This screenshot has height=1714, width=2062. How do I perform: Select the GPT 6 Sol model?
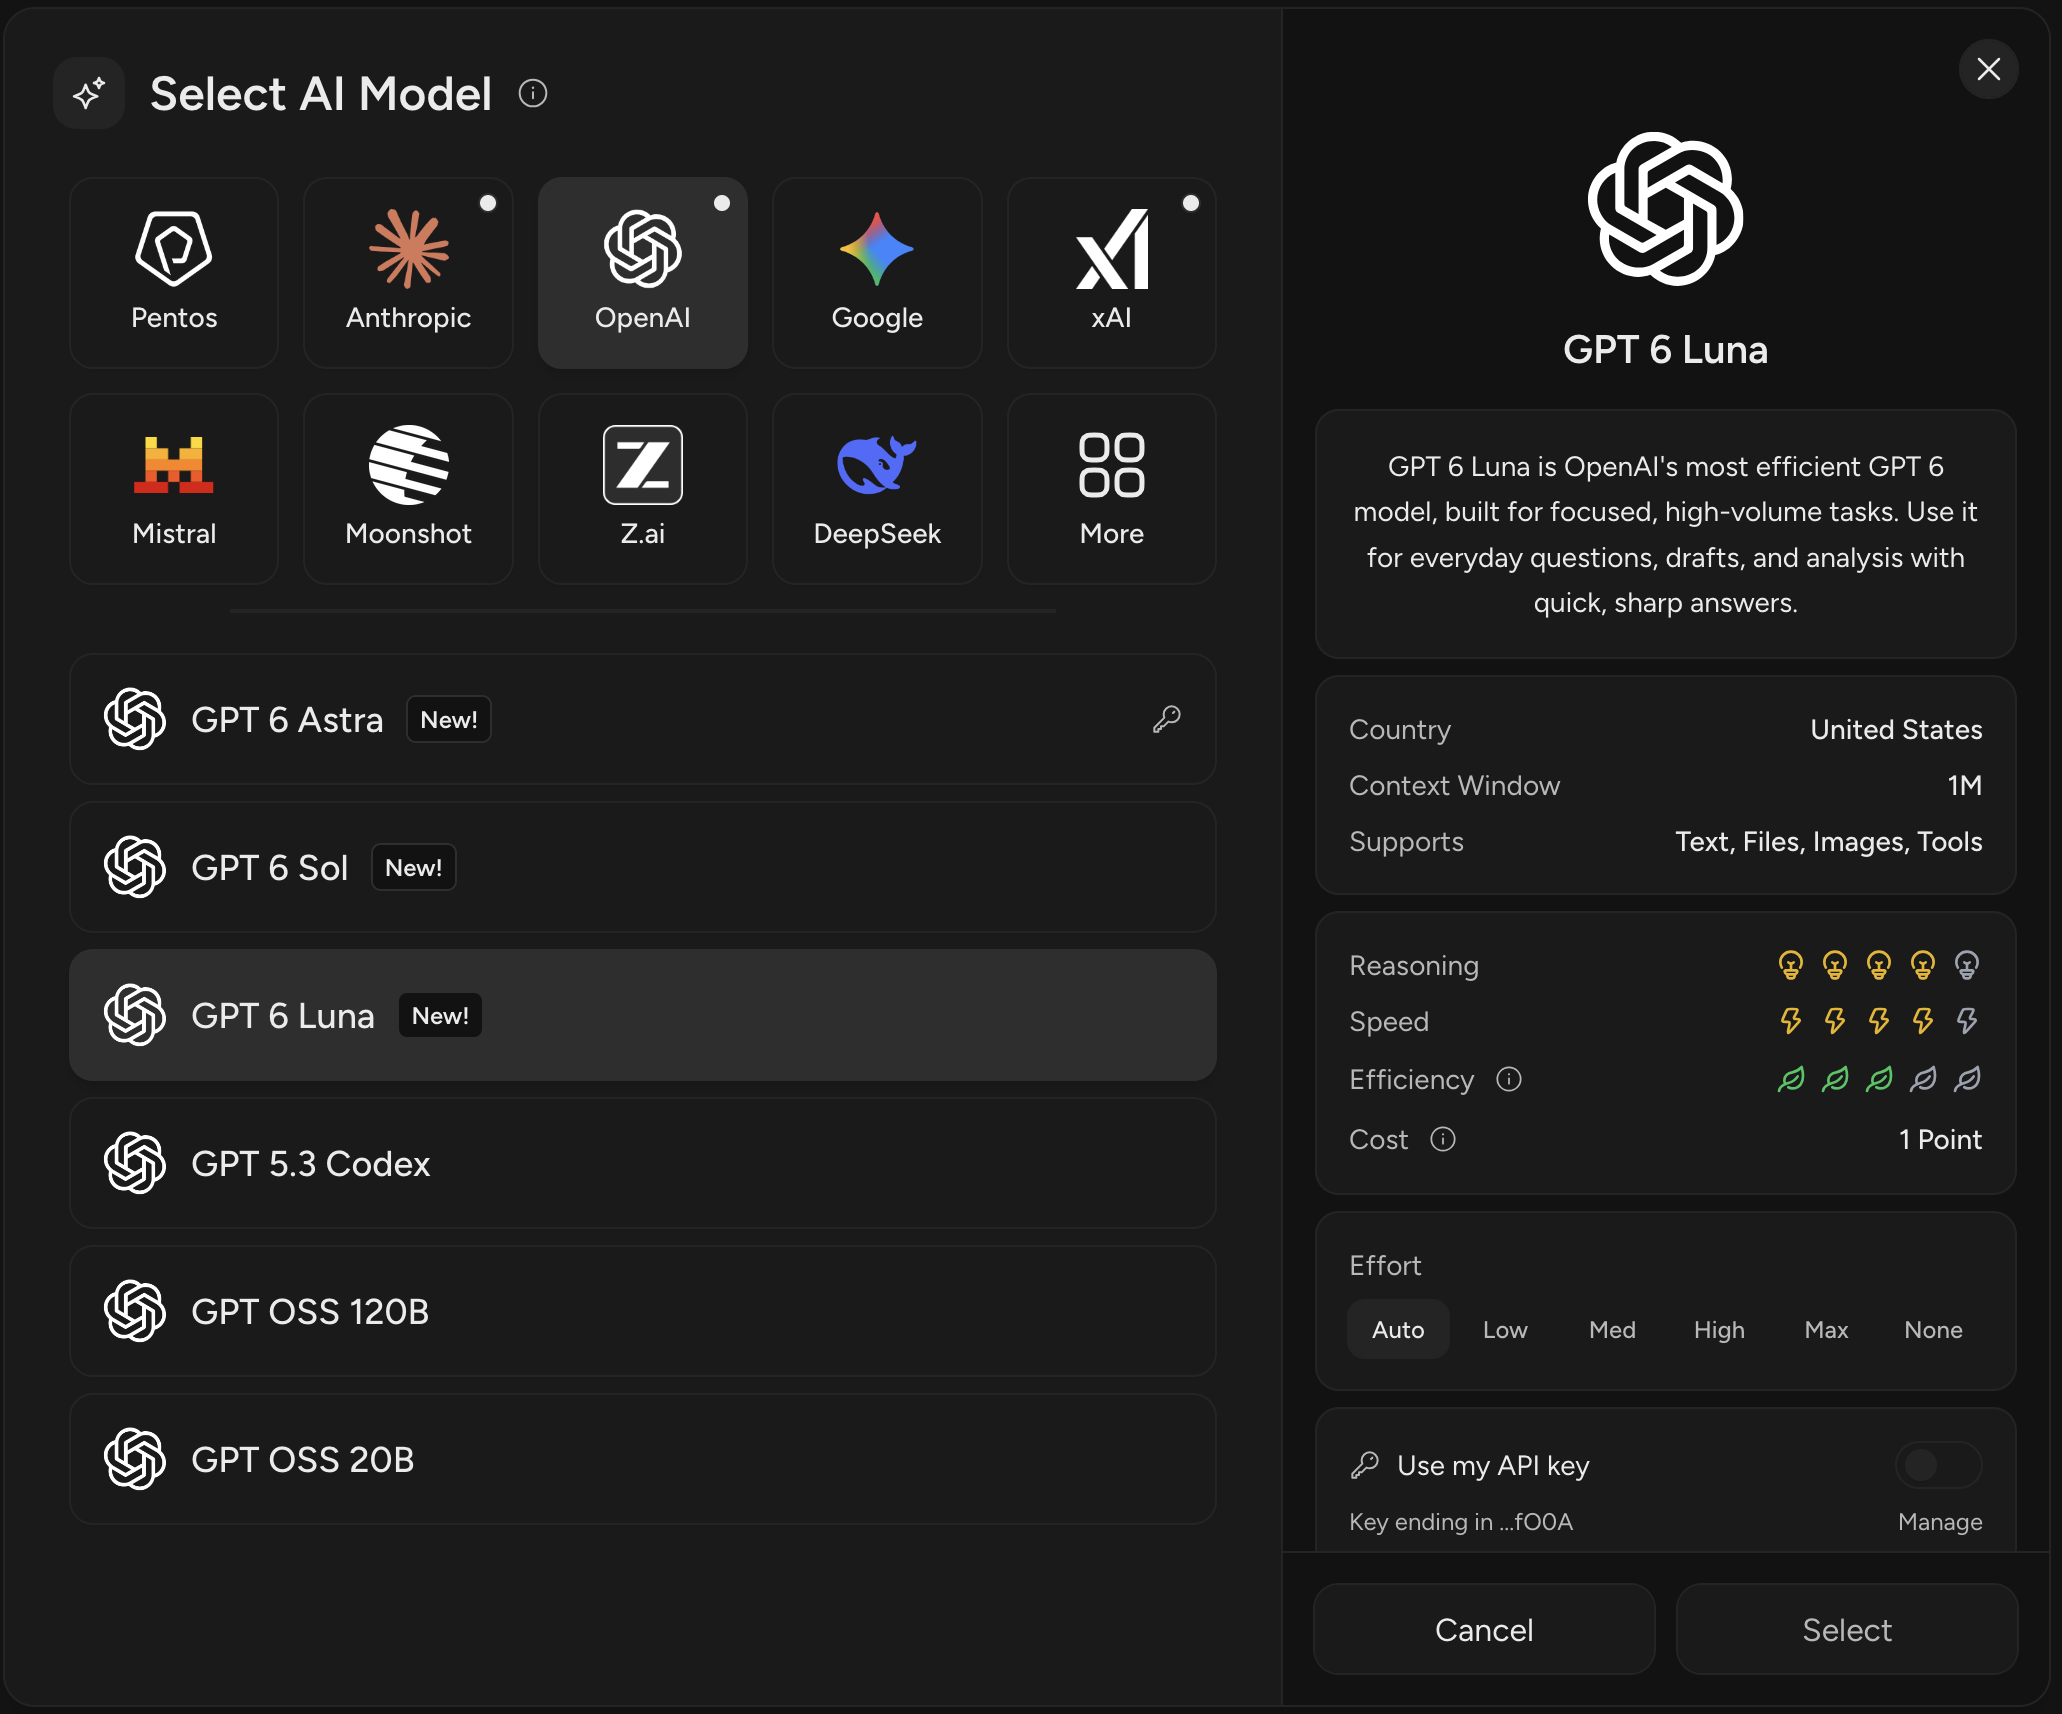[x=643, y=867]
